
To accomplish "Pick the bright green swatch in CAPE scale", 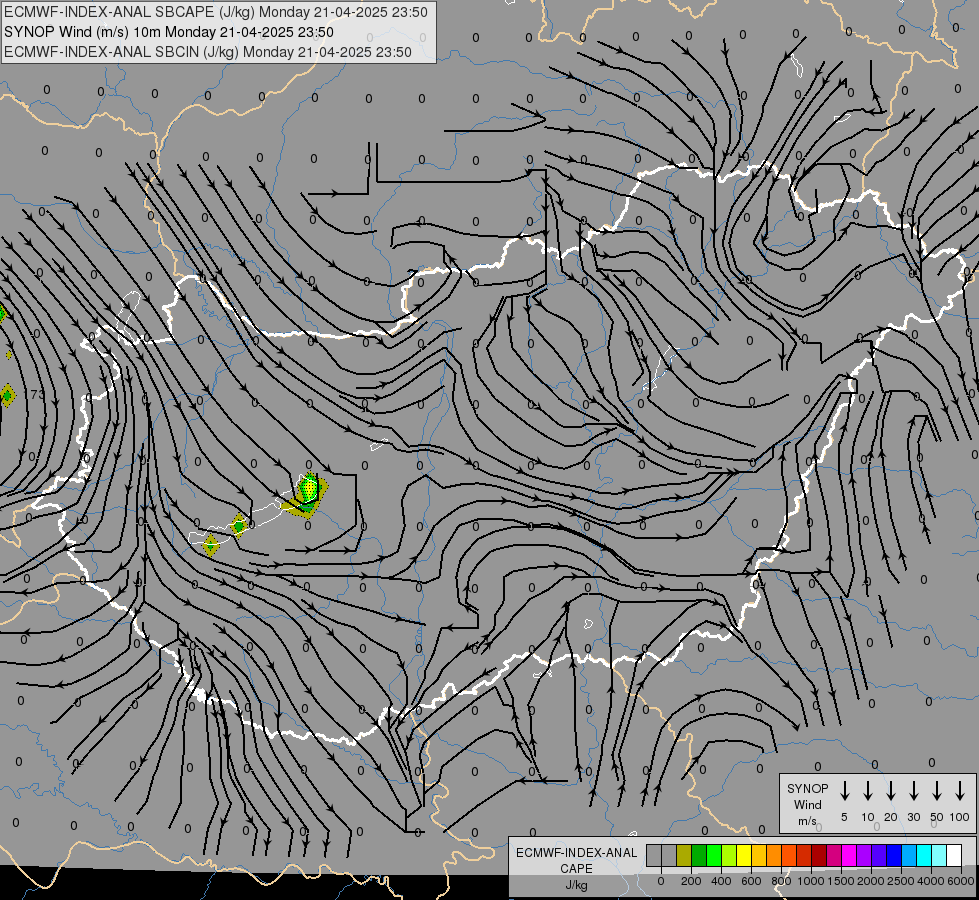I will 714,855.
